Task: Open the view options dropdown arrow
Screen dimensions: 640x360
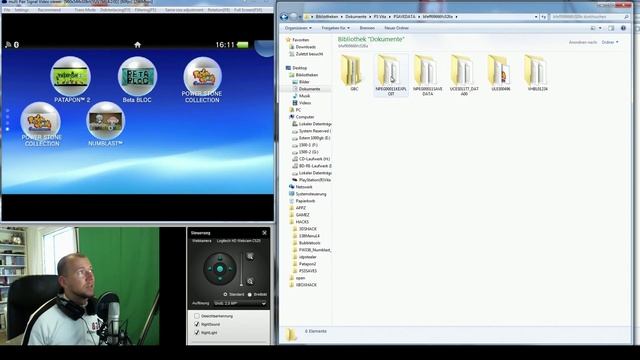Action: coord(600,28)
